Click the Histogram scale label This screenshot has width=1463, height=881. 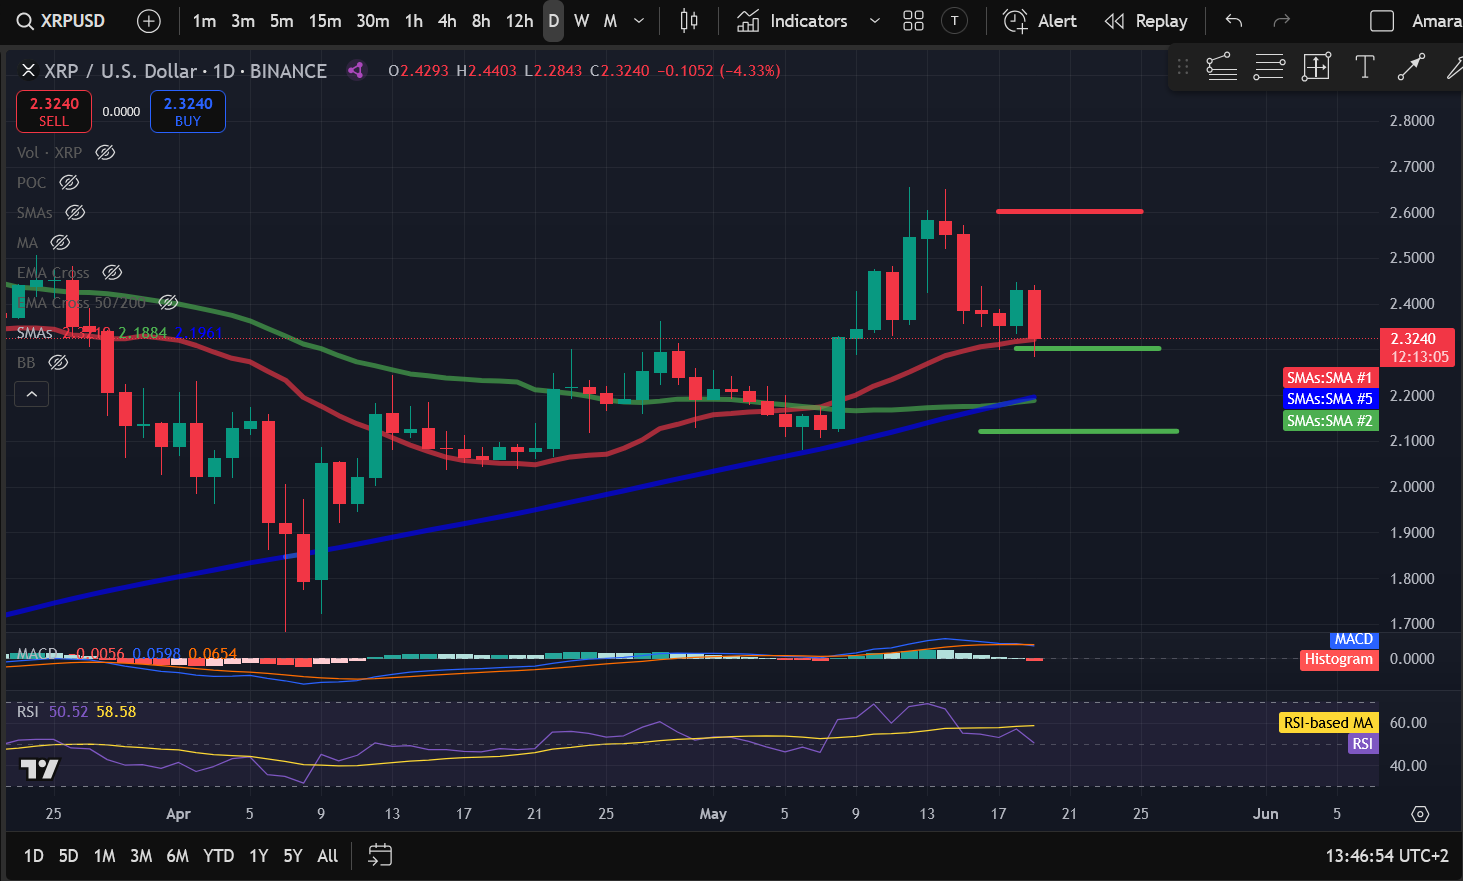pos(1339,659)
